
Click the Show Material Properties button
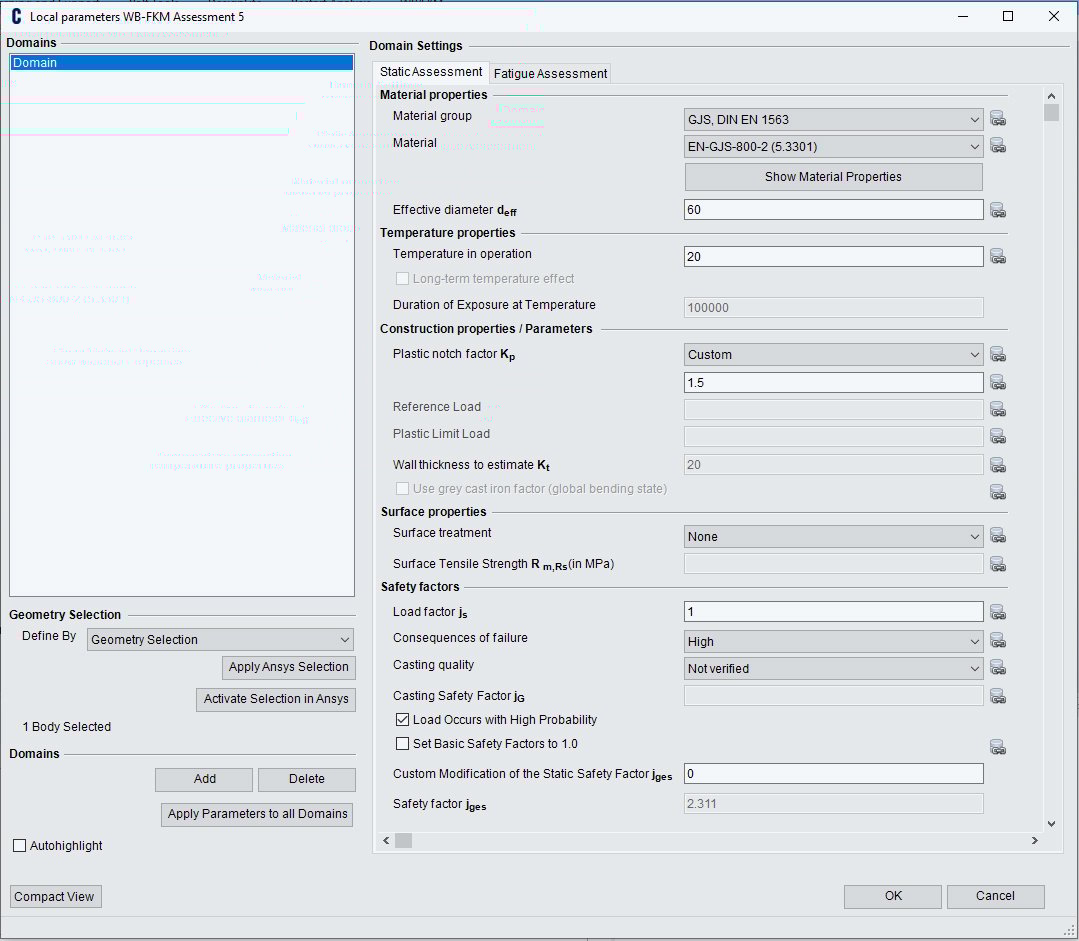coord(833,177)
